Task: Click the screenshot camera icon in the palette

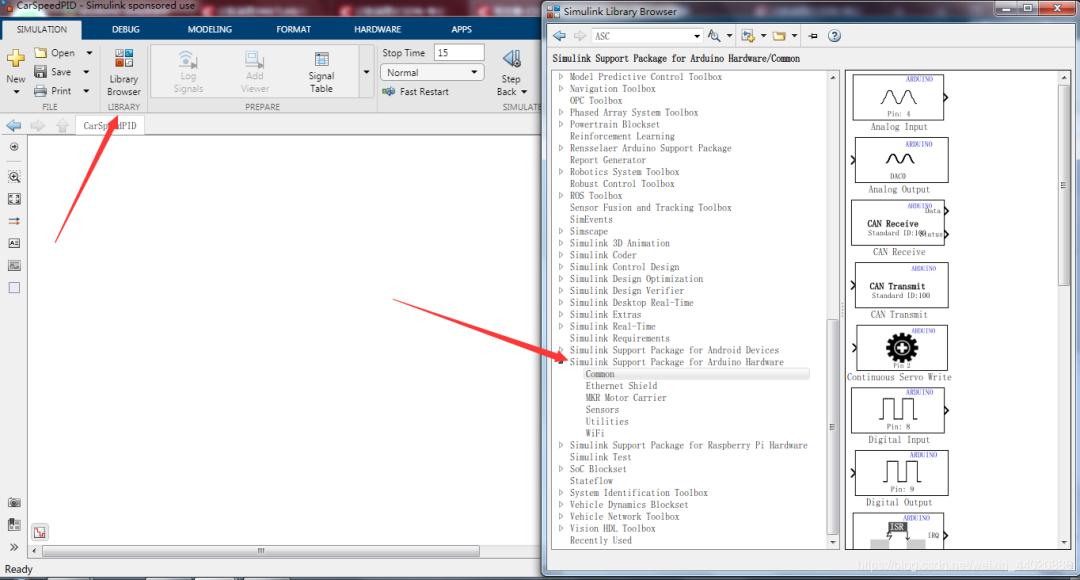Action: tap(14, 503)
